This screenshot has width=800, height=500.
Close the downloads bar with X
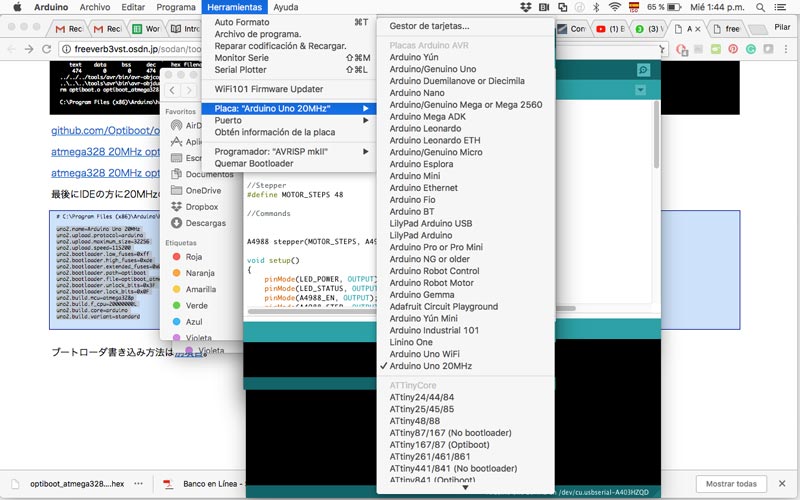click(x=782, y=483)
